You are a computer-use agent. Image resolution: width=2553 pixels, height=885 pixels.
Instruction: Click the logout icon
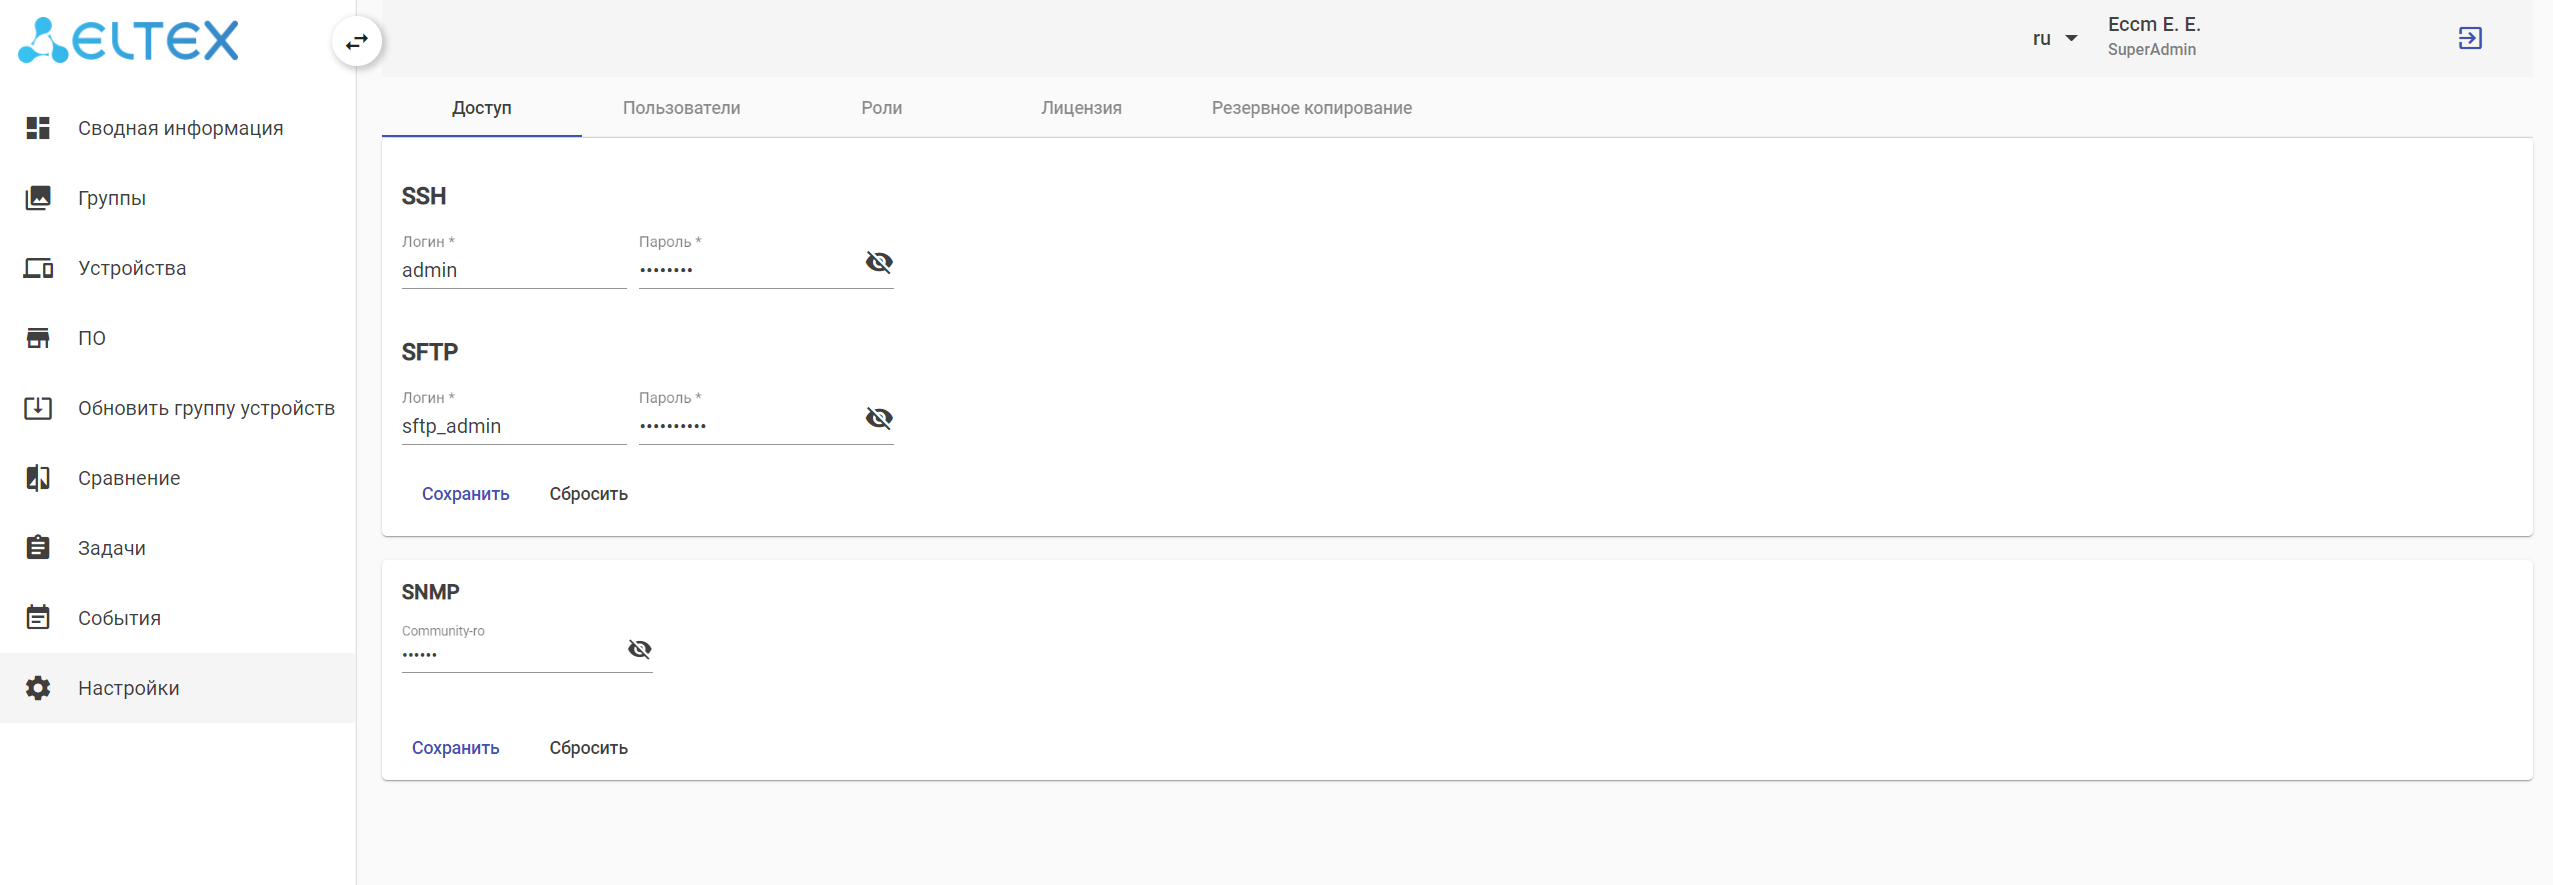tap(2469, 38)
